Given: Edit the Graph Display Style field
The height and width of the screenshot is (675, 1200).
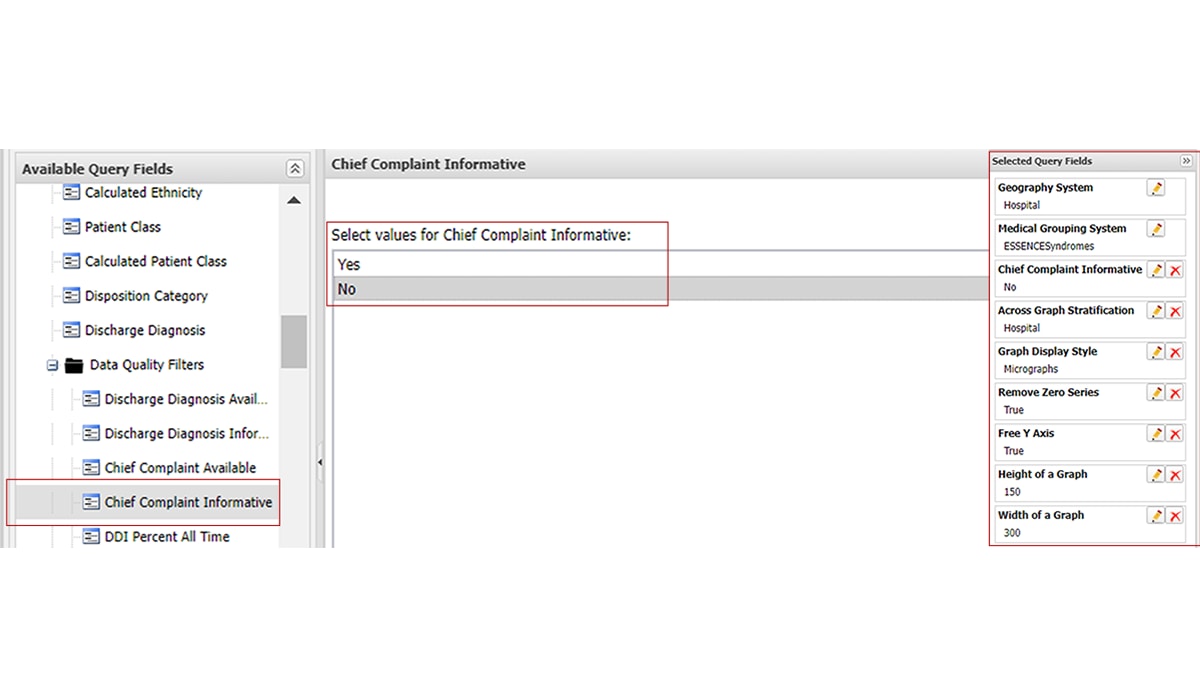Looking at the screenshot, I should 1156,352.
